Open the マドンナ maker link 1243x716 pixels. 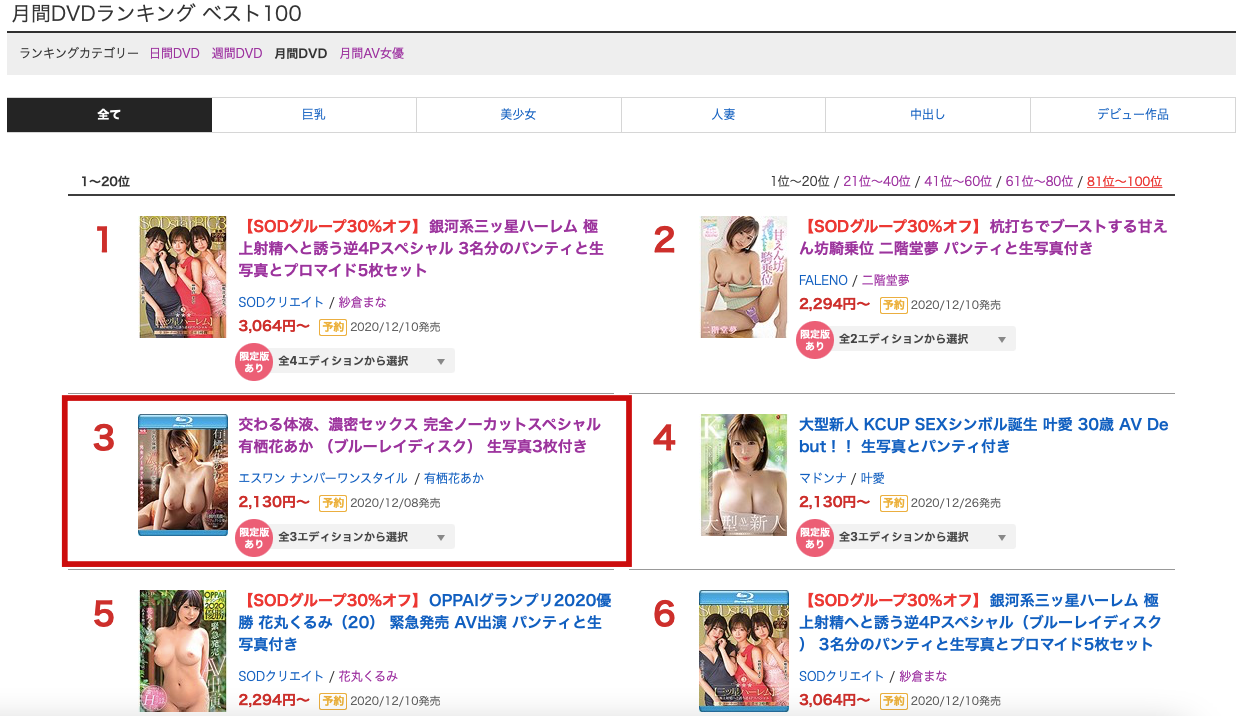[824, 478]
